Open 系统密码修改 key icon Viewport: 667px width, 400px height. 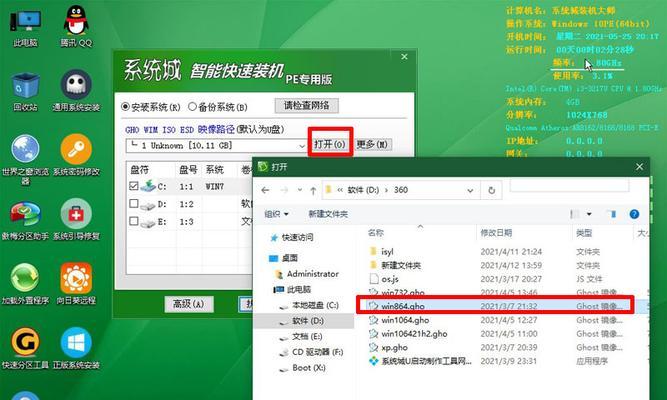pyautogui.click(x=76, y=155)
